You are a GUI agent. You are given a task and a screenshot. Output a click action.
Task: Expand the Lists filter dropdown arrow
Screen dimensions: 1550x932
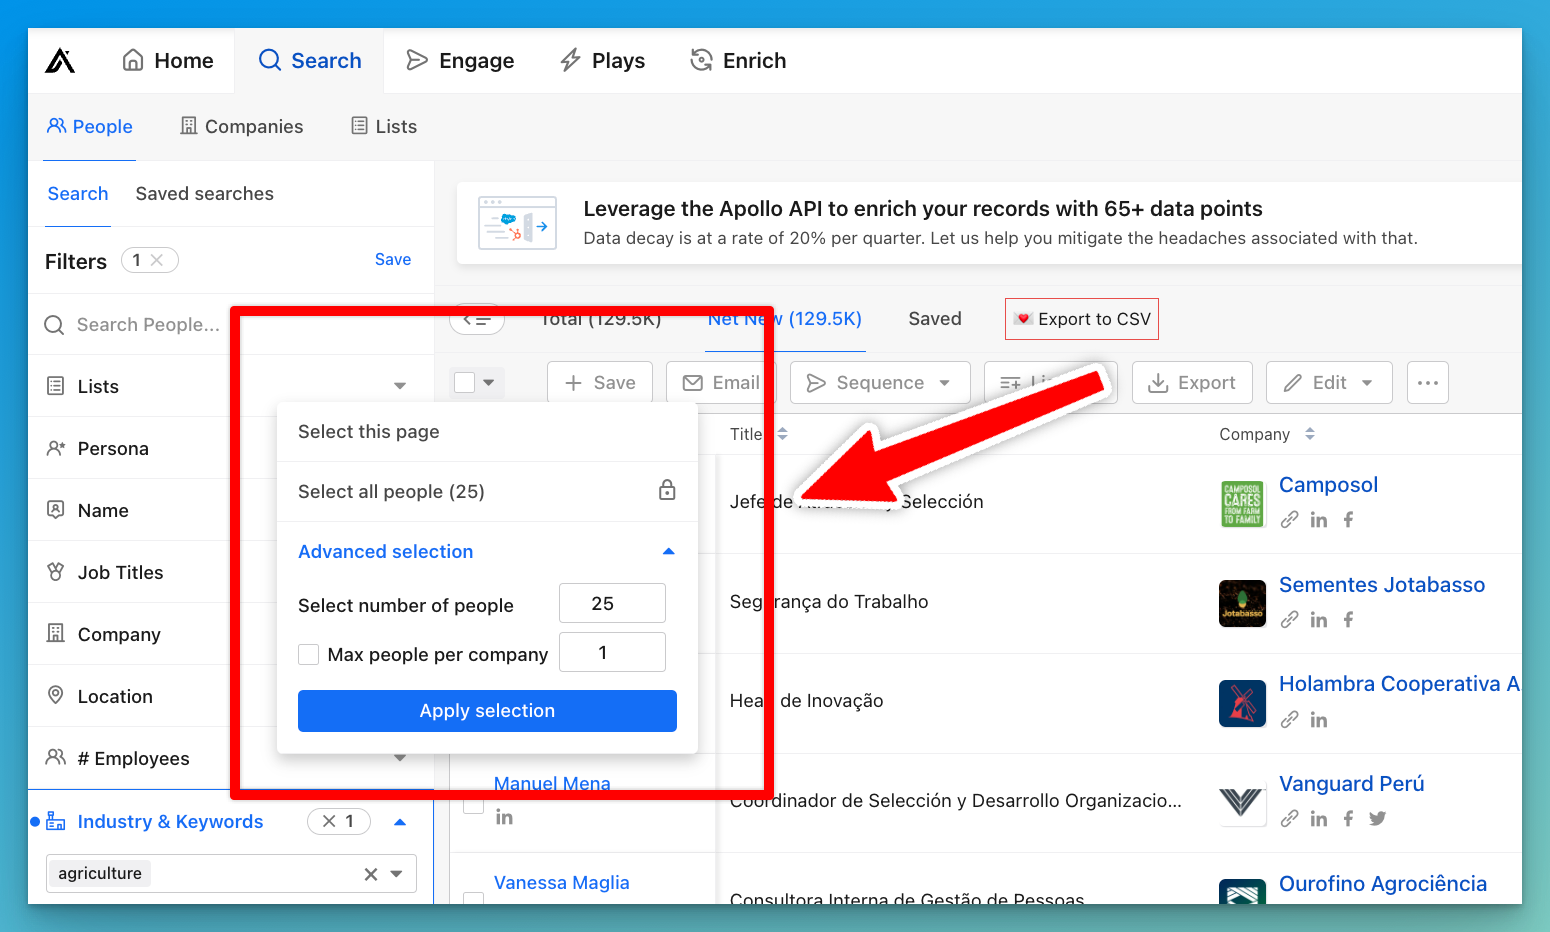(400, 386)
